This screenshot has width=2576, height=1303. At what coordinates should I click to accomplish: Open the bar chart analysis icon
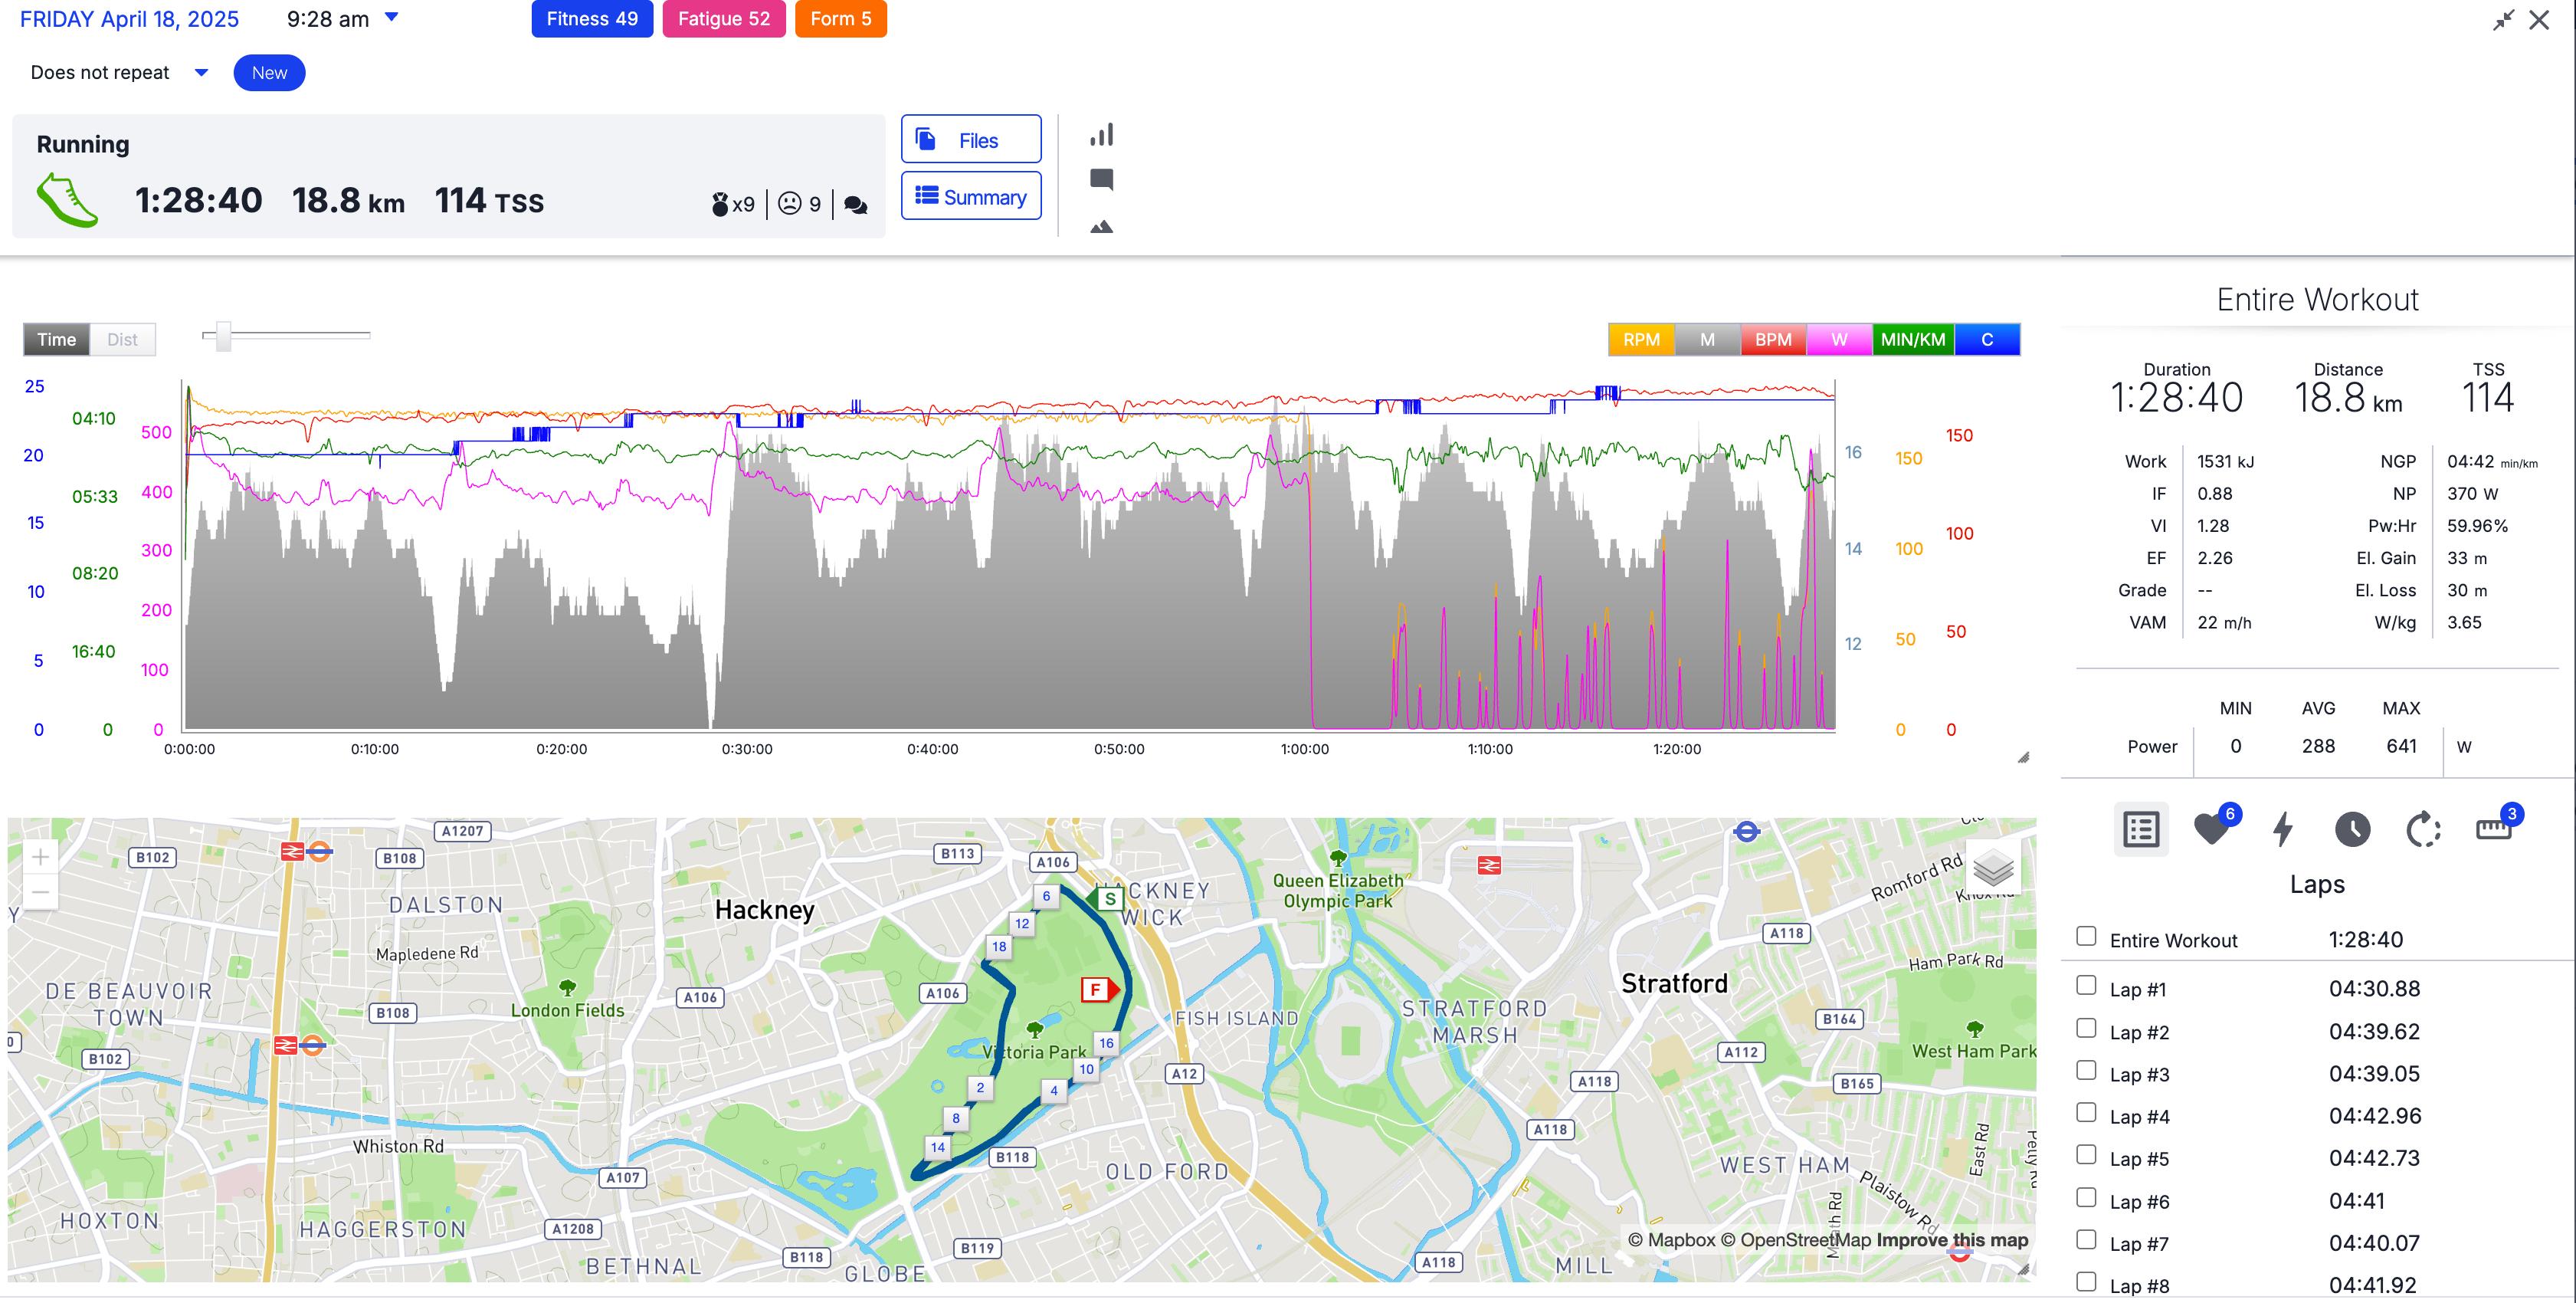click(1101, 135)
